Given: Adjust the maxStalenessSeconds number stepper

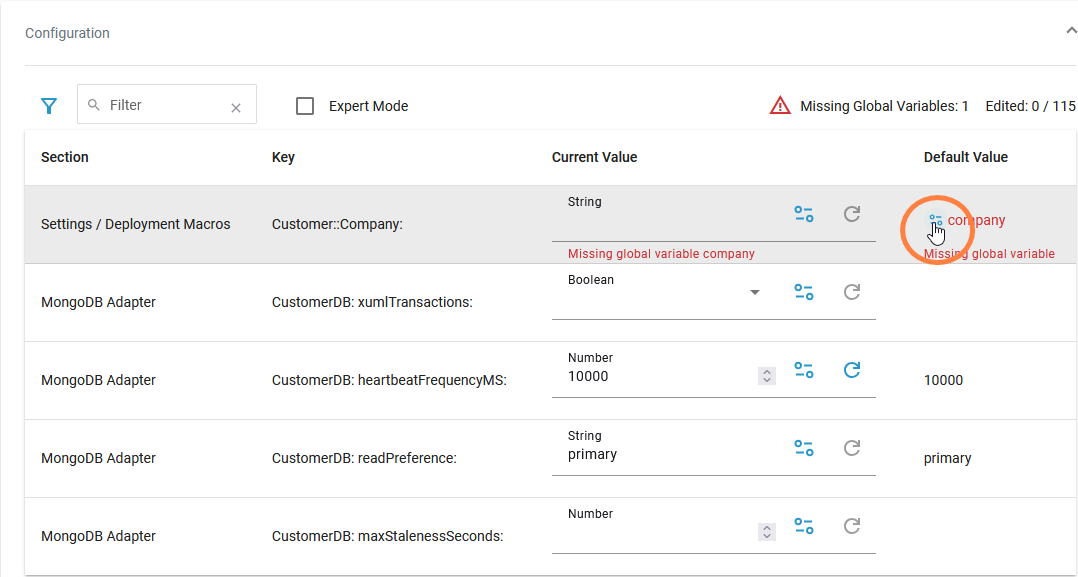Looking at the screenshot, I should coord(767,532).
